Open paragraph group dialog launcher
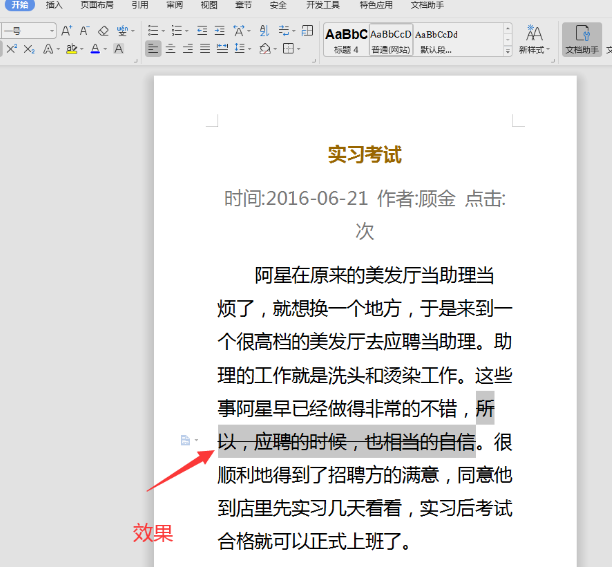Screen dimensions: 612x567 pyautogui.click(x=314, y=61)
